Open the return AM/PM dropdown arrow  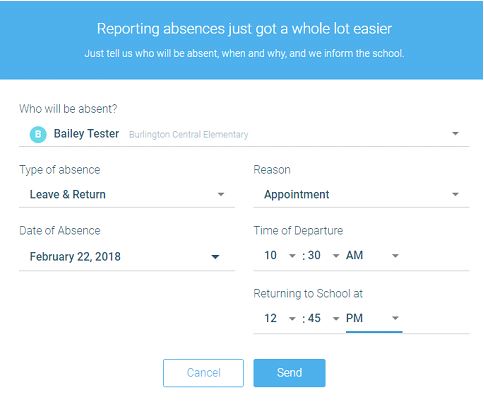[x=395, y=318]
